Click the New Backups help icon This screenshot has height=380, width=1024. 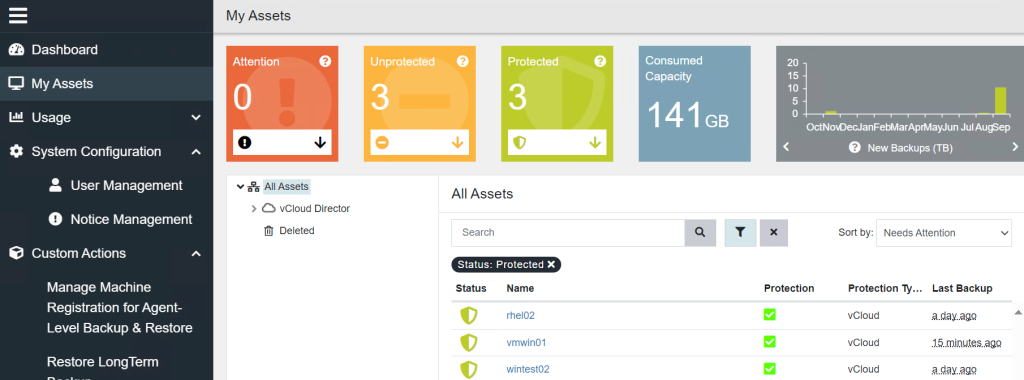tap(854, 148)
